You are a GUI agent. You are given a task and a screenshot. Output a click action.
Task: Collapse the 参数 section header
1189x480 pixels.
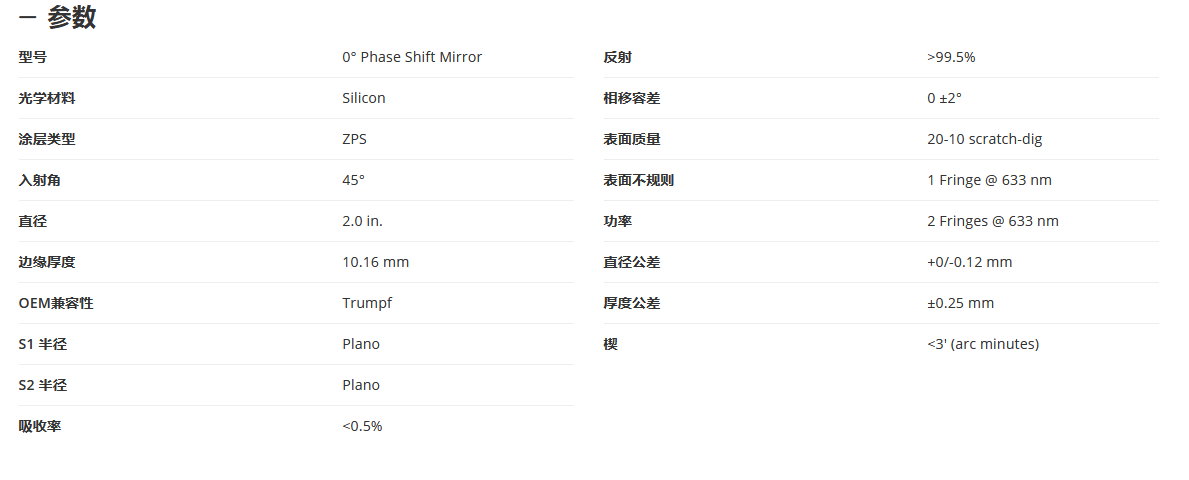point(58,17)
